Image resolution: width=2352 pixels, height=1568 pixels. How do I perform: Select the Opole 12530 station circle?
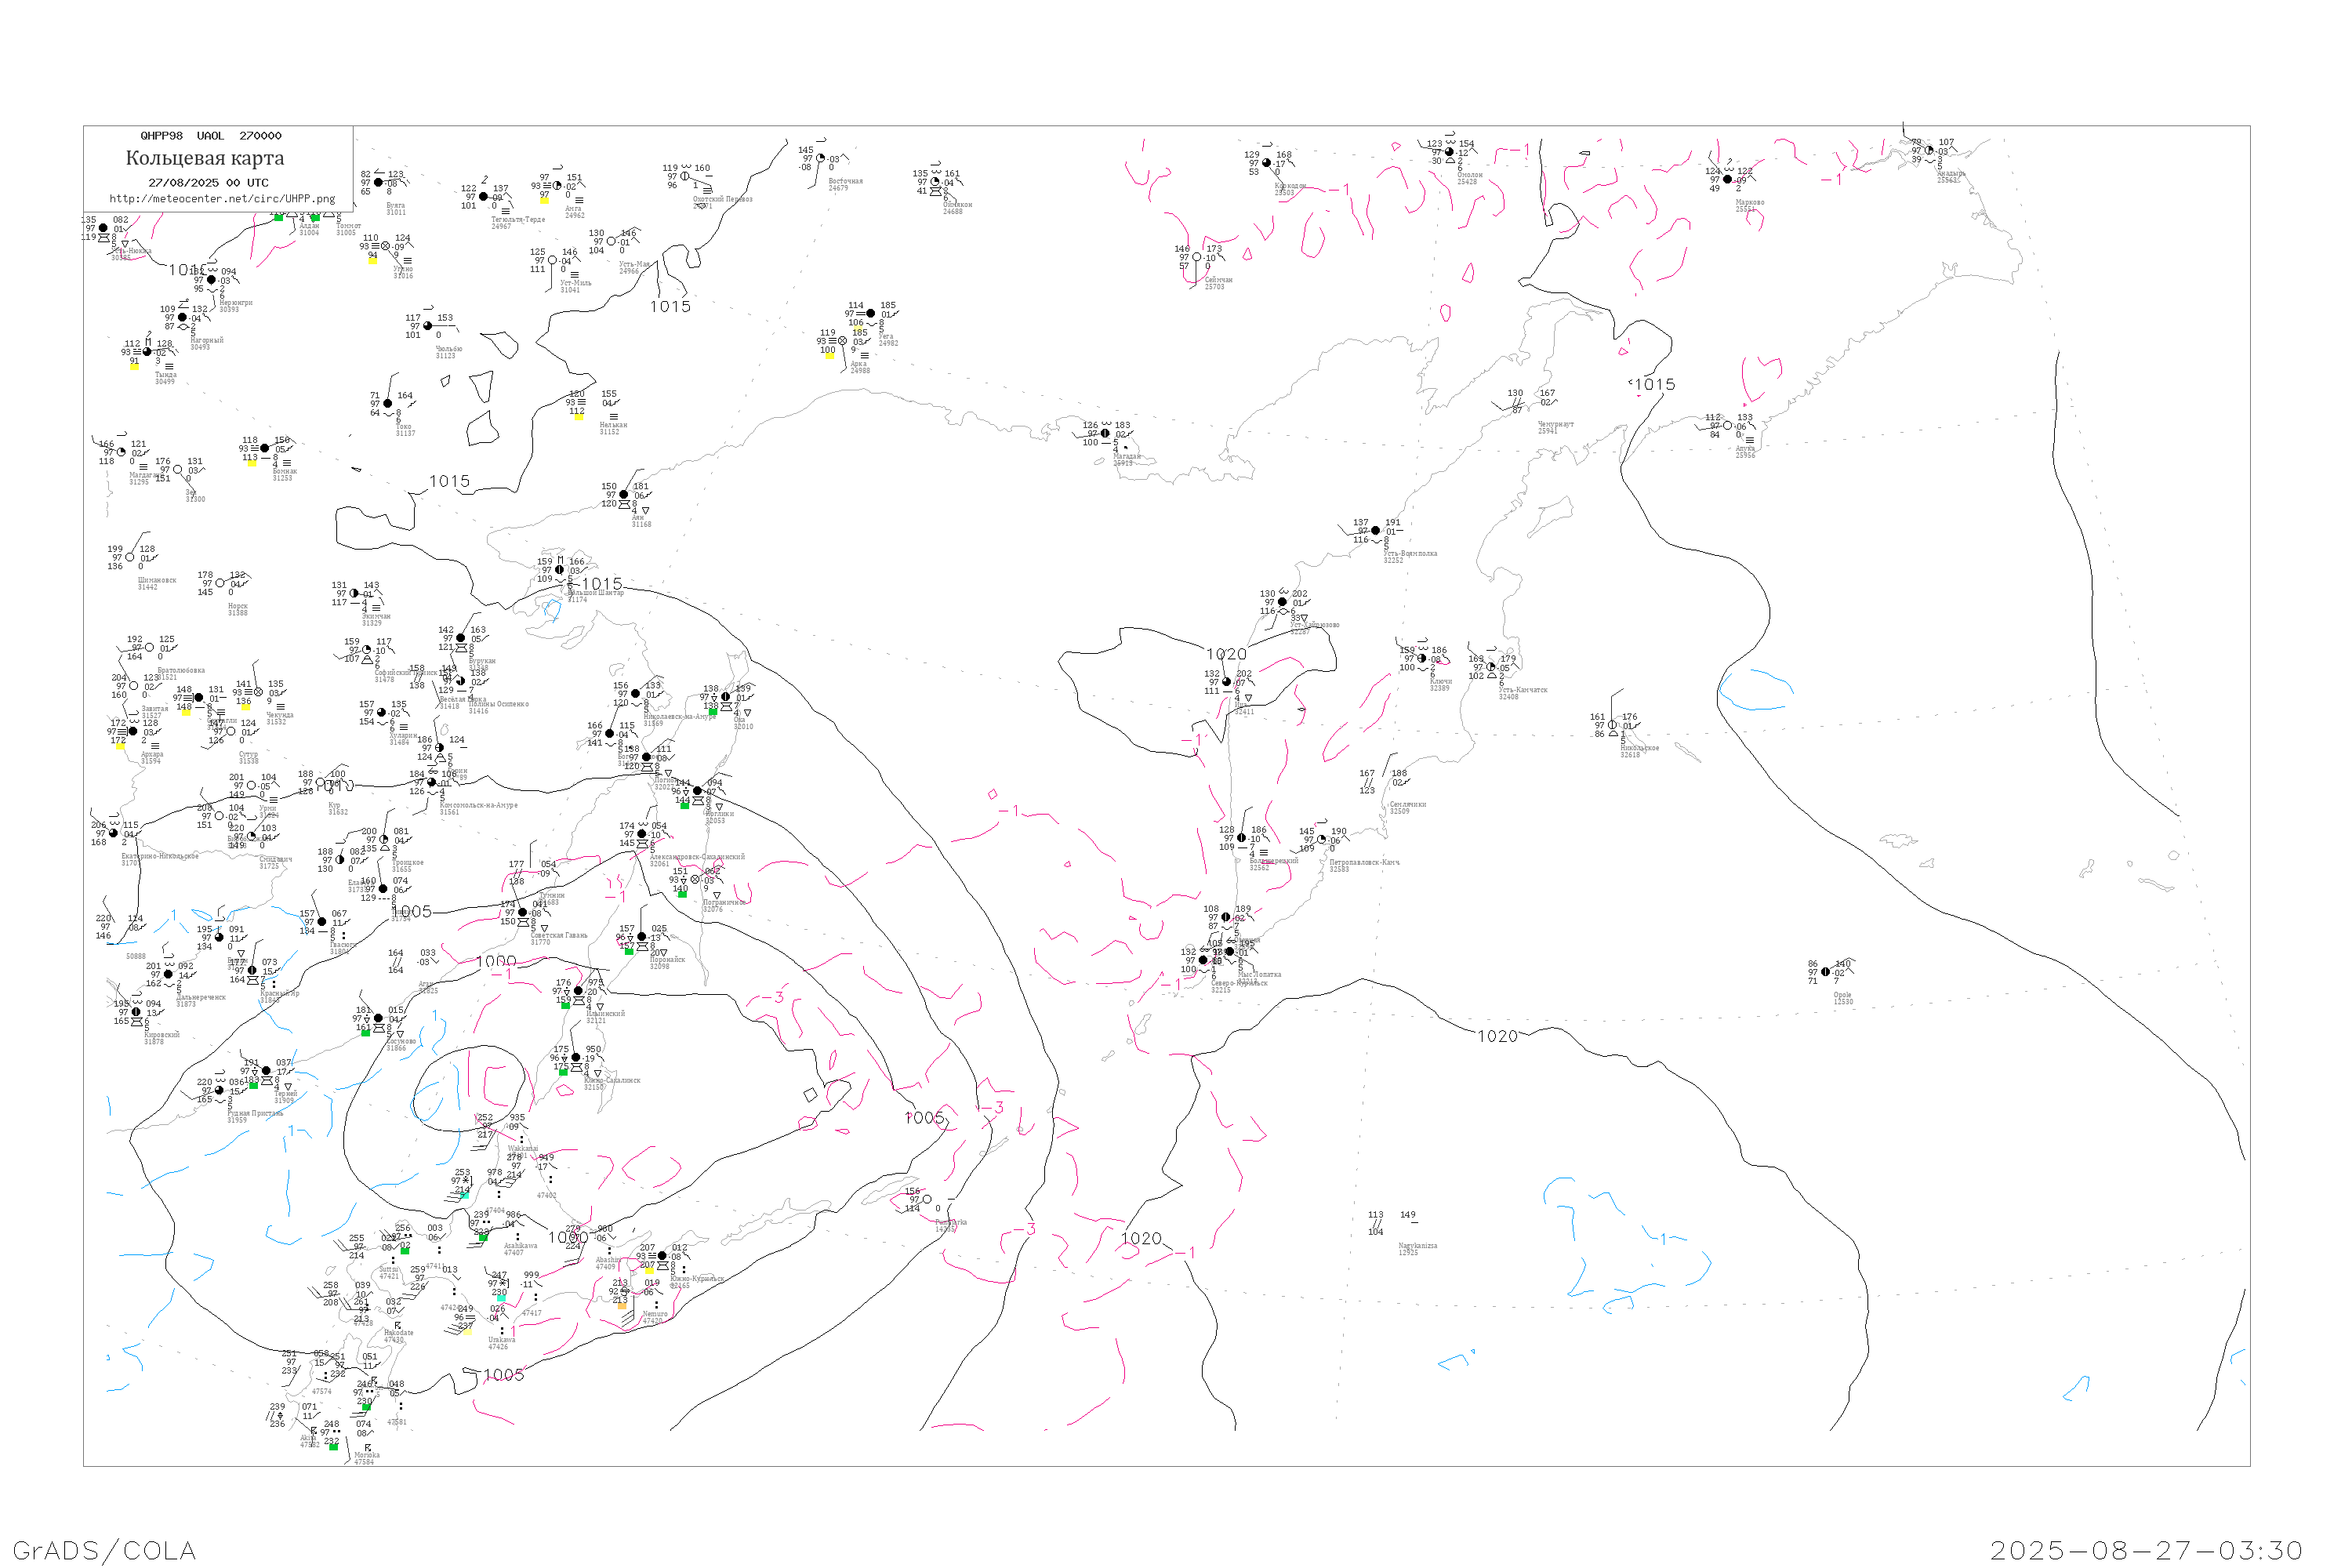[x=1826, y=972]
